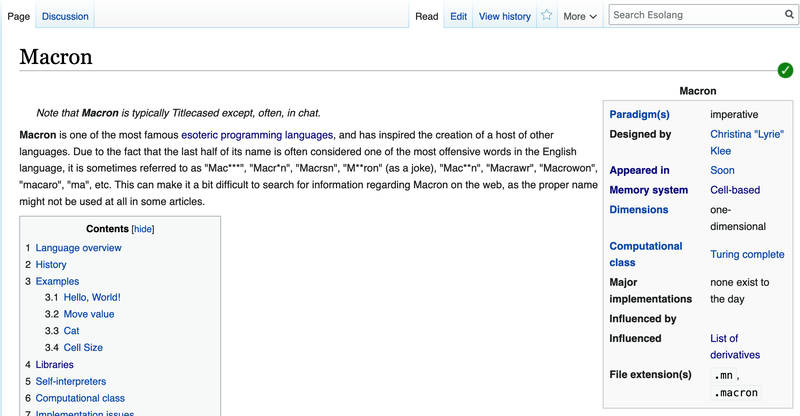Open the View history tab
This screenshot has height=416, width=800.
(x=505, y=16)
